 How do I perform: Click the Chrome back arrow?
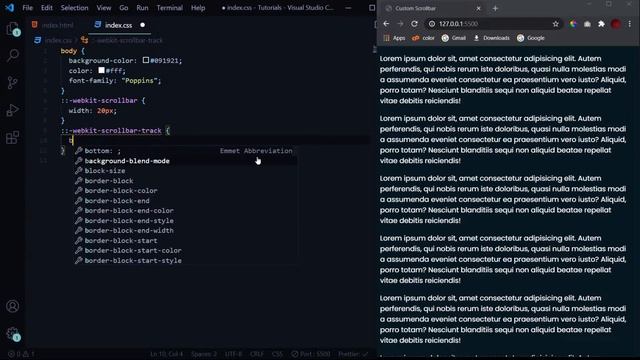386,24
